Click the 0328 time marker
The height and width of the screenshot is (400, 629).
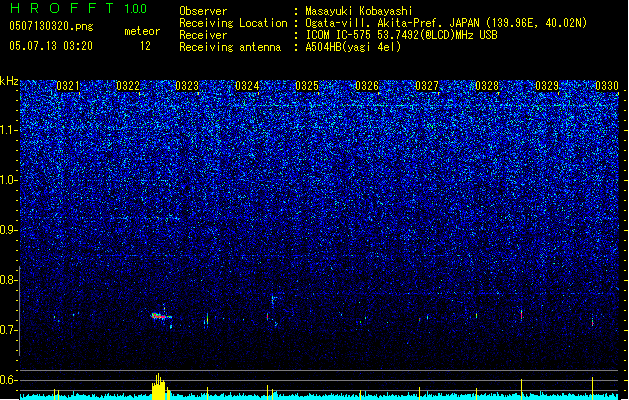(x=487, y=86)
